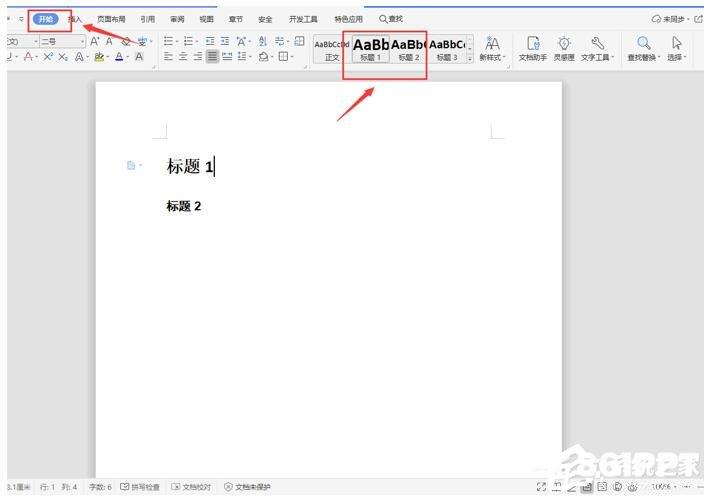
Task: Click the 未同步 cloud sync status
Action: pos(670,19)
